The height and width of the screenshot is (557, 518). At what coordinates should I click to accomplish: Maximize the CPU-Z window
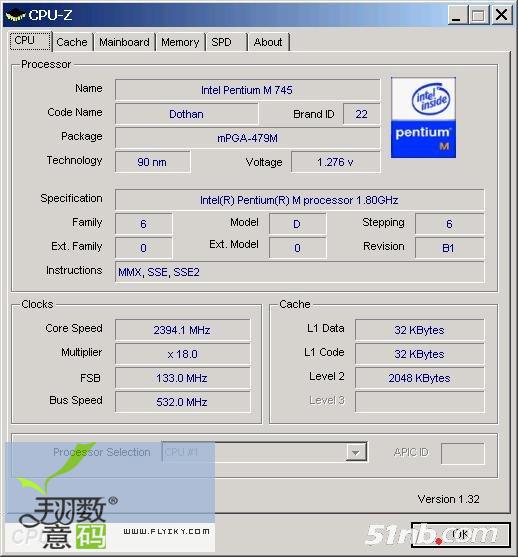pyautogui.click(x=478, y=15)
